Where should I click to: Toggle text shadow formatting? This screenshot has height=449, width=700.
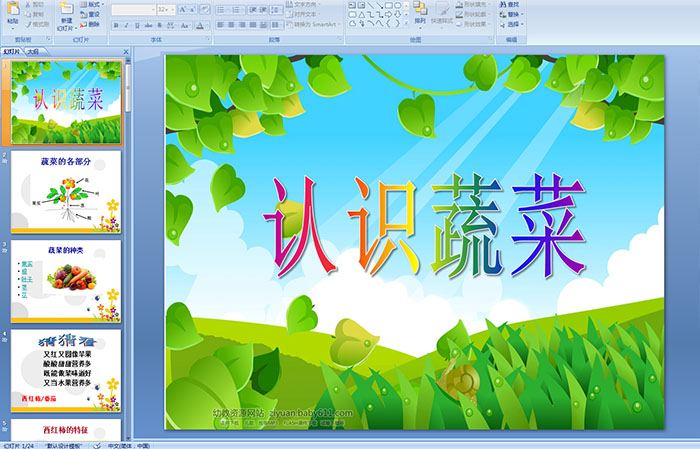pos(159,25)
